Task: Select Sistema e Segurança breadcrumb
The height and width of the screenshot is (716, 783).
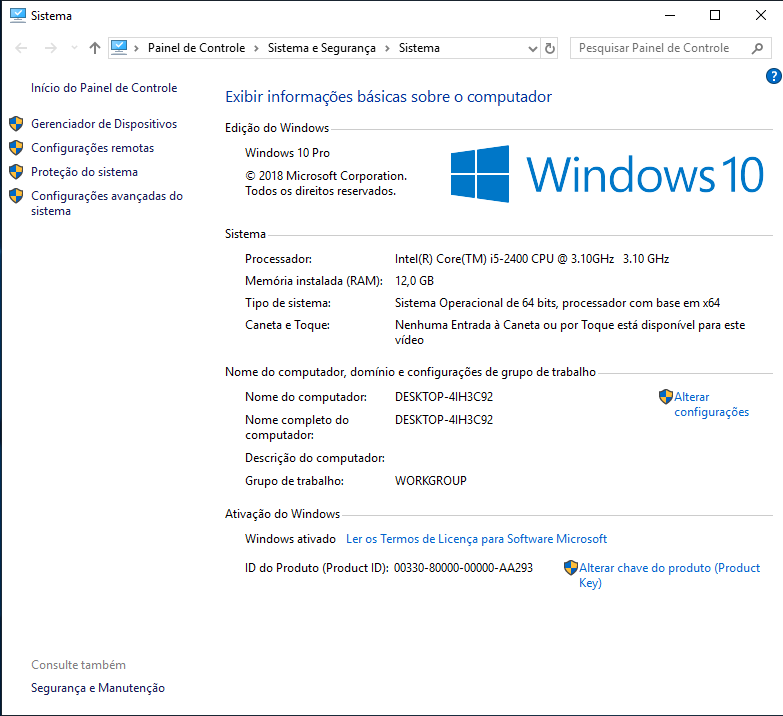Action: coord(322,48)
